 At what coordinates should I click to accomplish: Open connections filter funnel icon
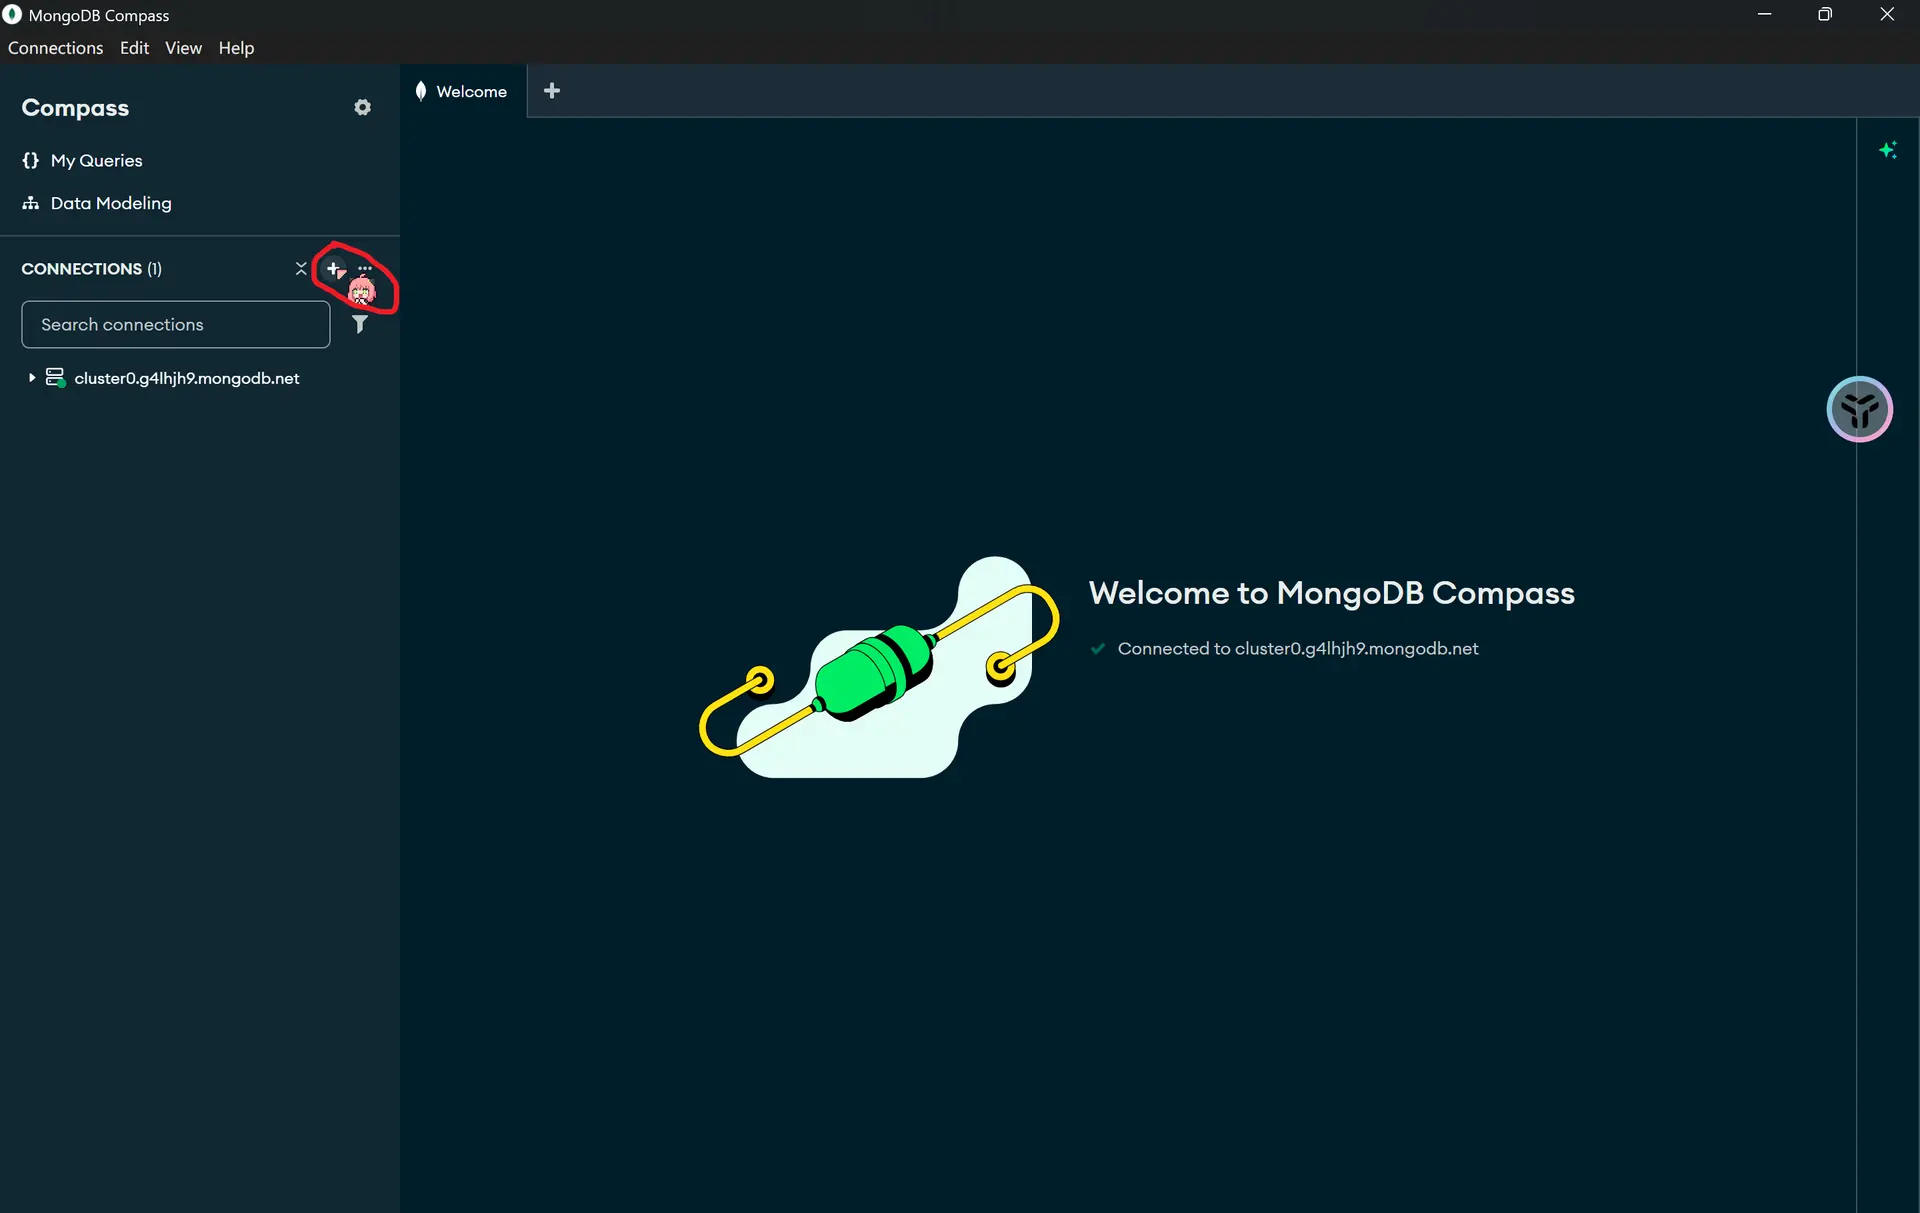[360, 325]
